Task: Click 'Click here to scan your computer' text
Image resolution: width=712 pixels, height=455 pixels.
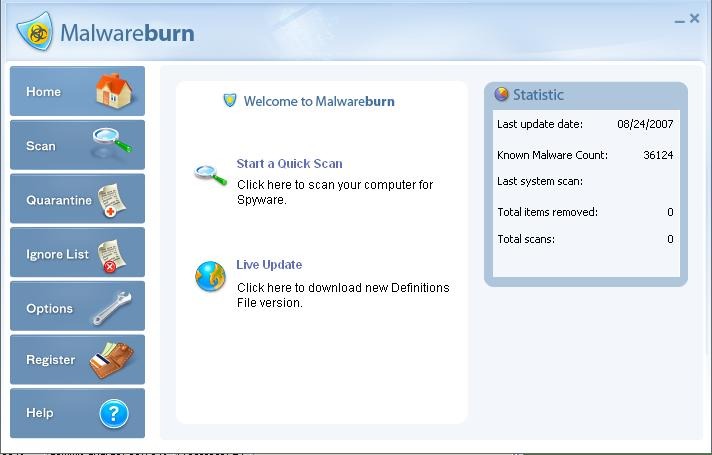Action: 335,192
